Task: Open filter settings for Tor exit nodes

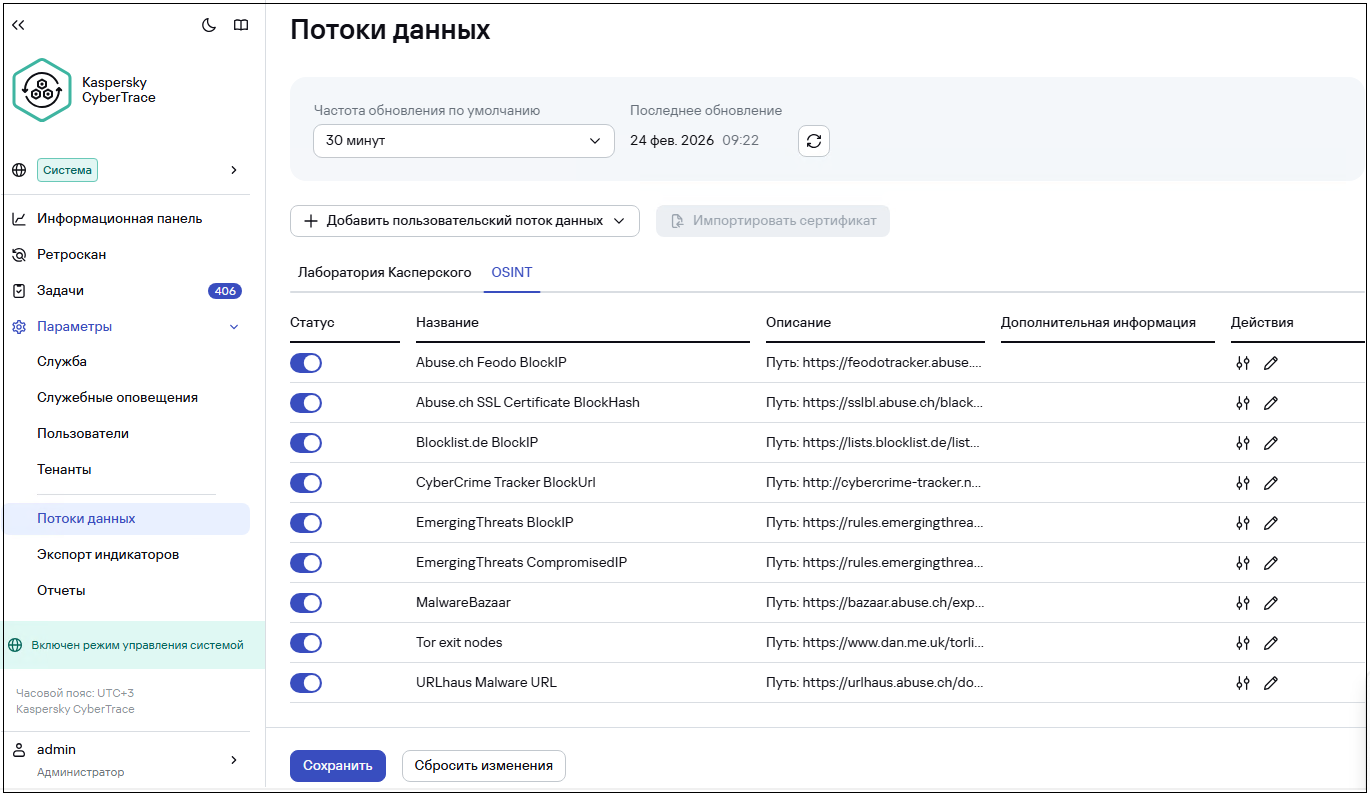Action: [1243, 643]
